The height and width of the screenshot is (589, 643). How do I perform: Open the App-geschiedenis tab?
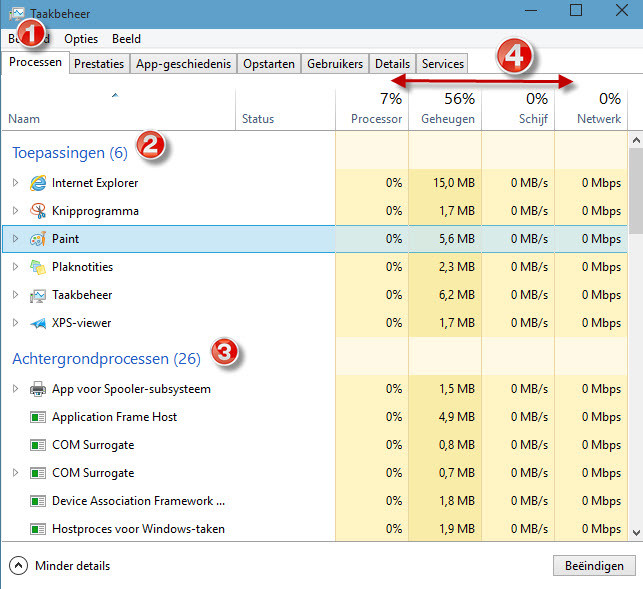183,64
